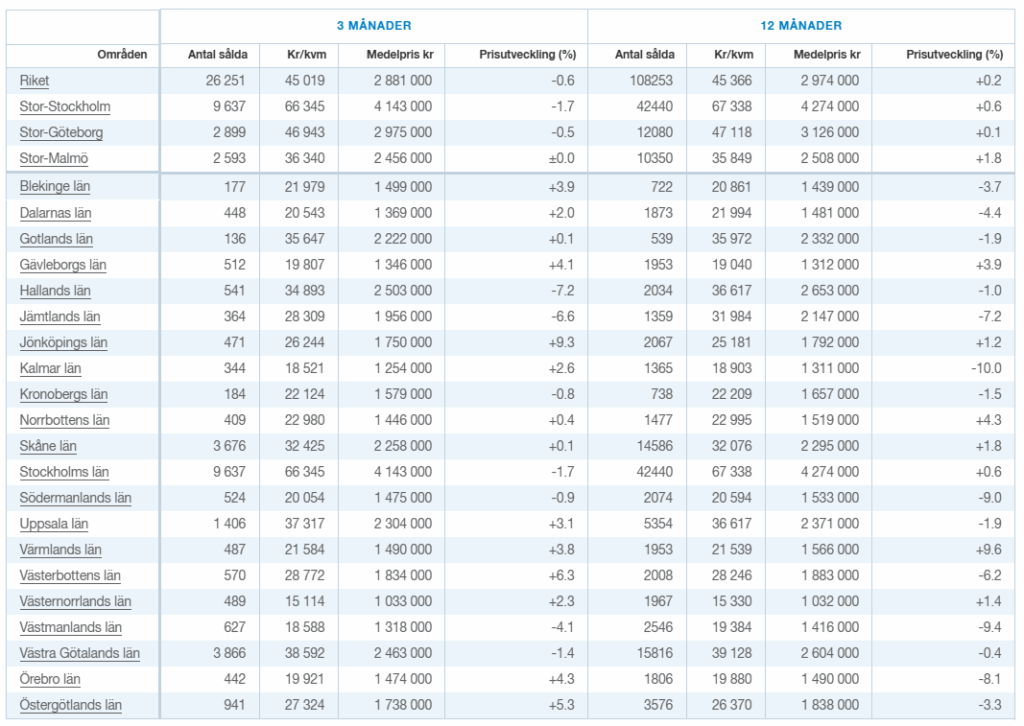Open the Dalarnas län link
This screenshot has height=726, width=1024.
pos(55,213)
